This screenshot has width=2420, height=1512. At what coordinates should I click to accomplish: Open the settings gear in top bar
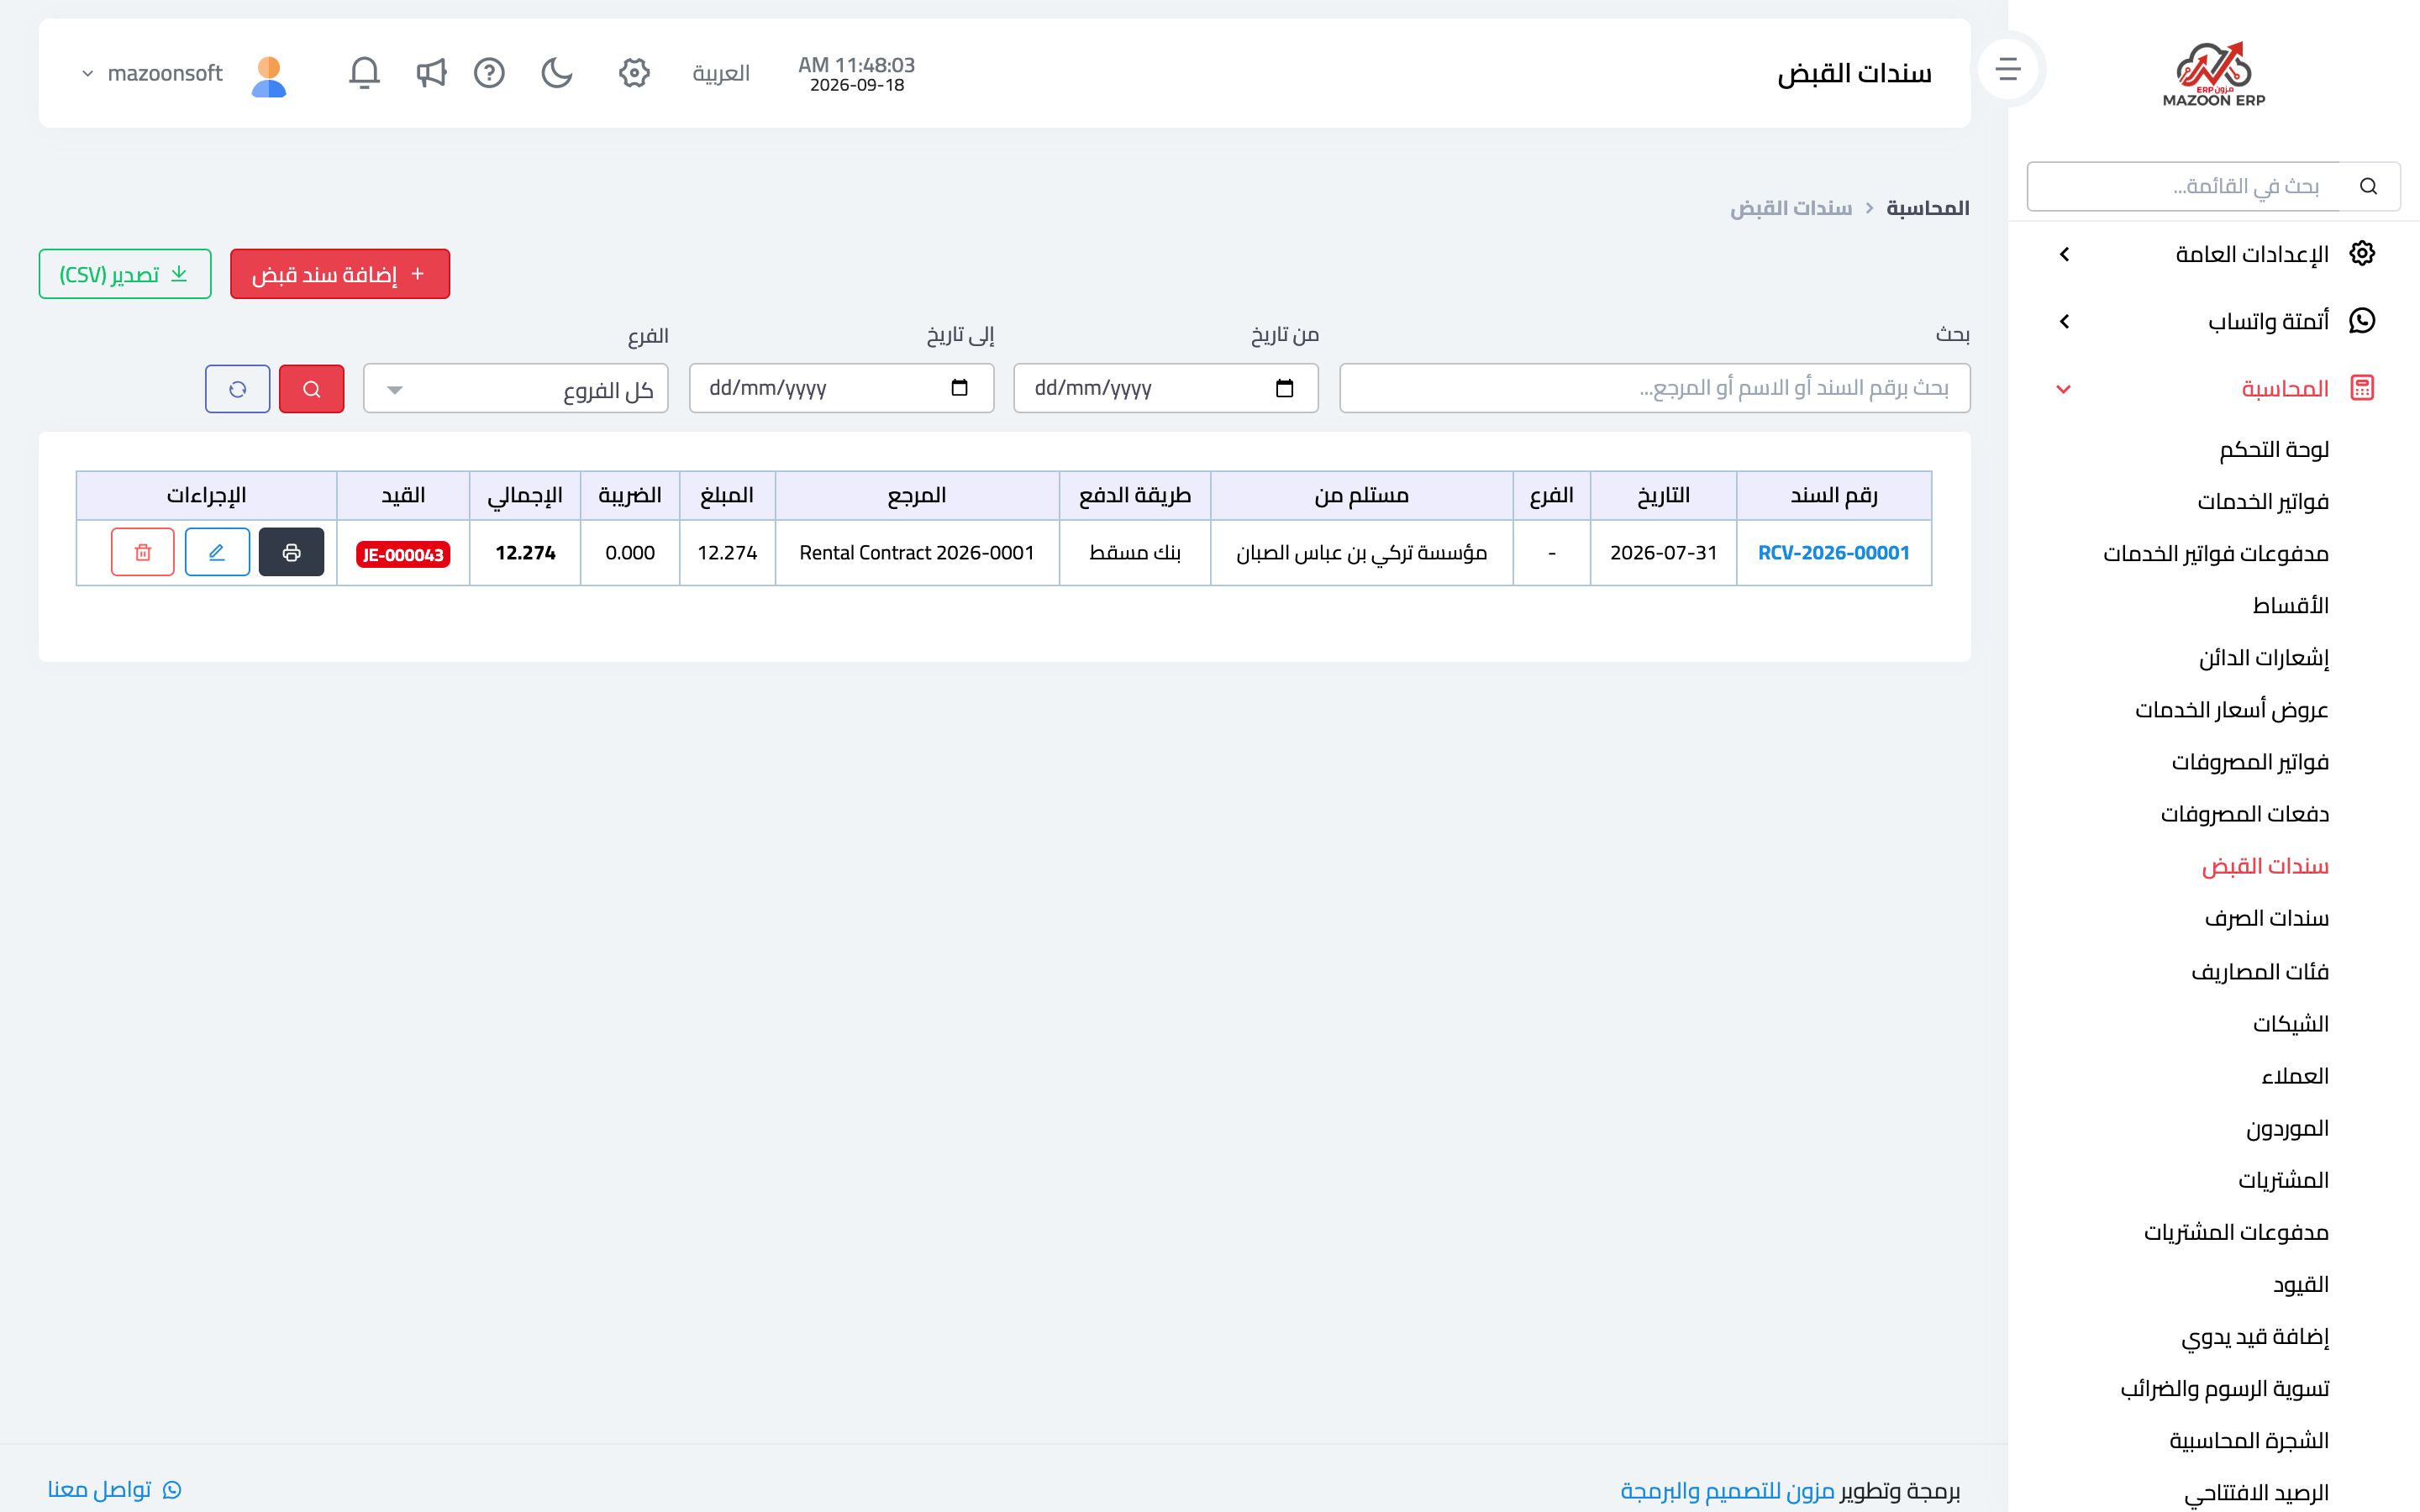click(634, 73)
